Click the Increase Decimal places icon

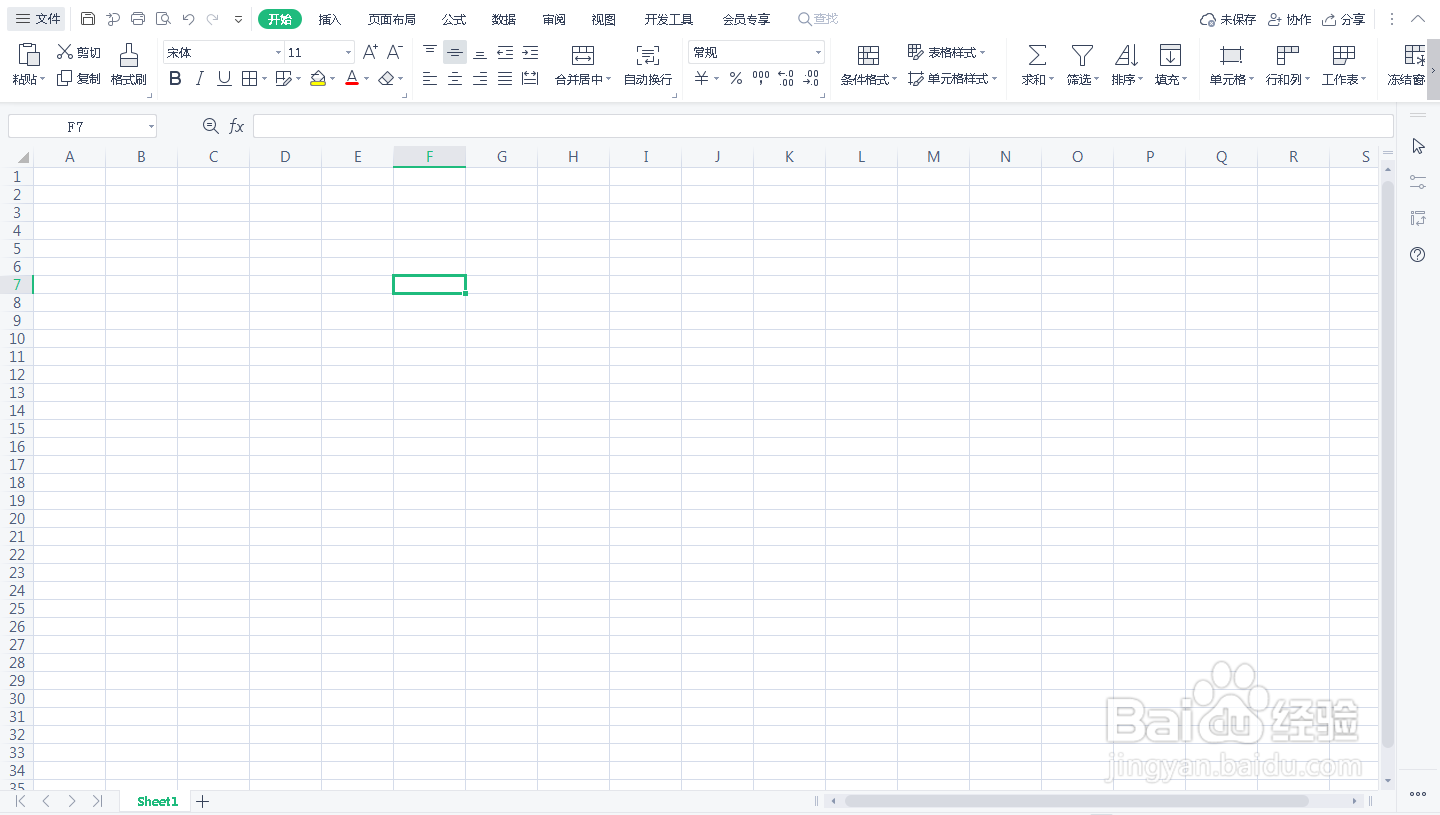pos(785,78)
